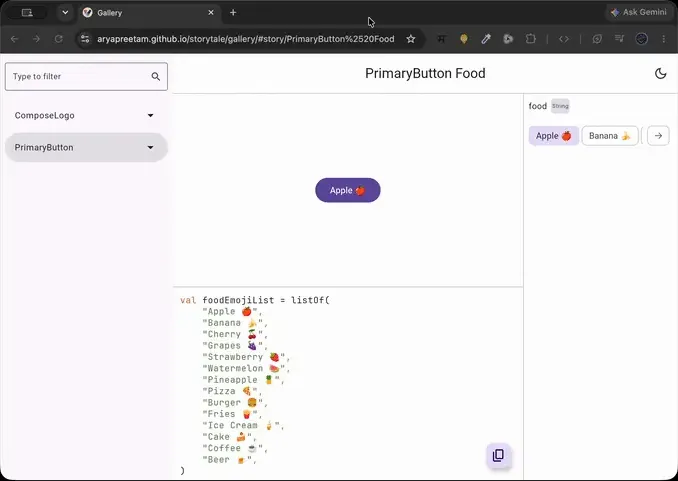Click the purple Apple preview button
678x481 pixels.
[348, 190]
